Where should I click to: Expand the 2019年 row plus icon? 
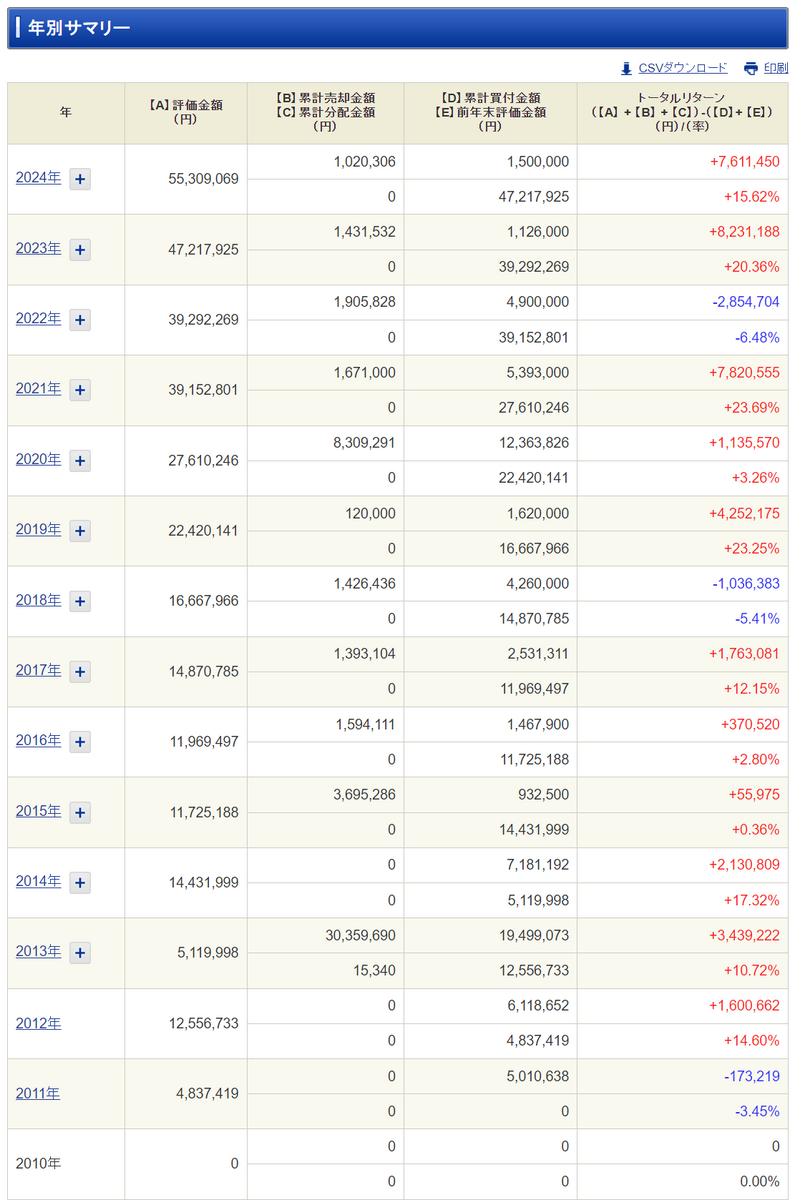coord(80,531)
